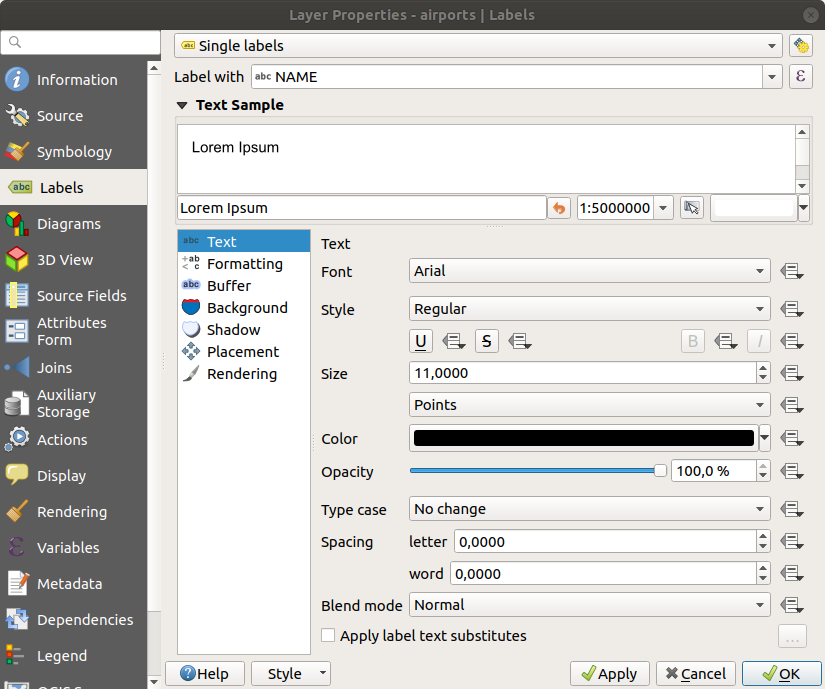The width and height of the screenshot is (825, 689).
Task: Open the Metadata section
Action: tap(74, 584)
